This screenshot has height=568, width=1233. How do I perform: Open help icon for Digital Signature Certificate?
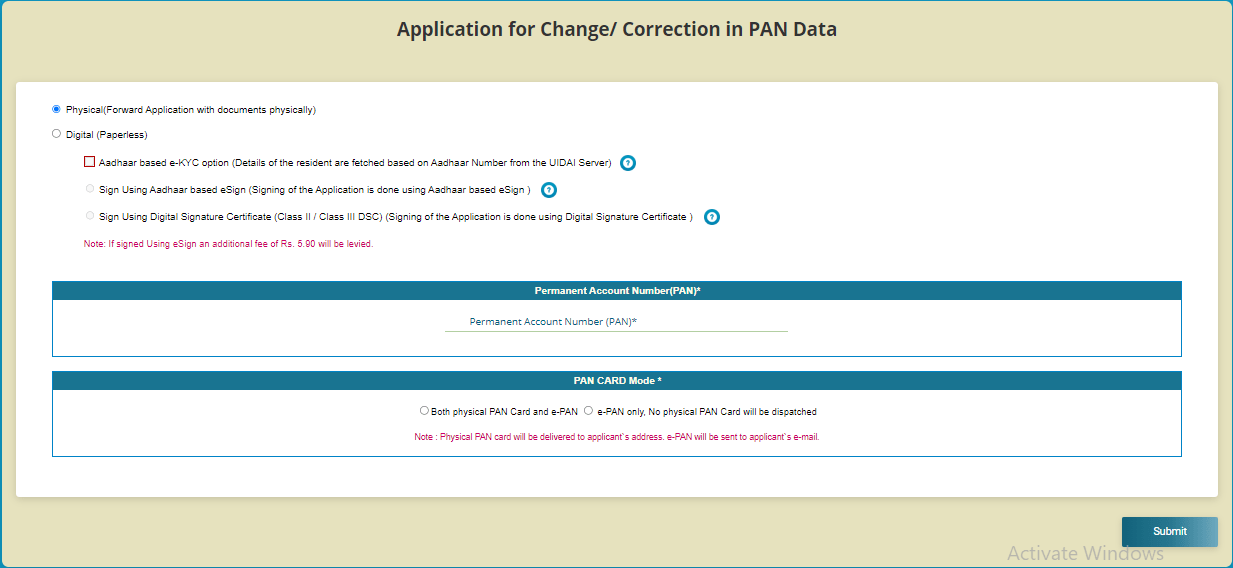point(711,217)
